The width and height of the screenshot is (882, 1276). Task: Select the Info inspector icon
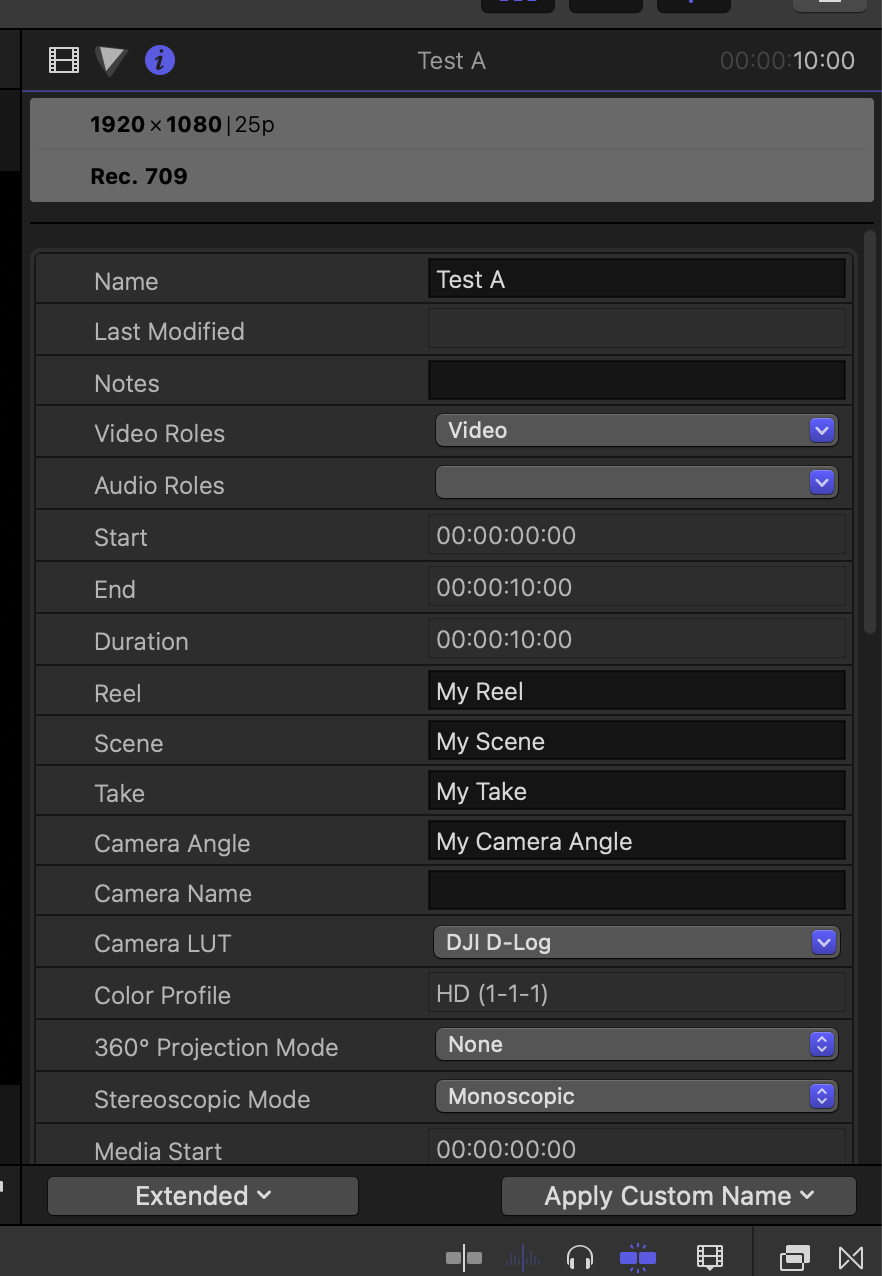coord(160,61)
